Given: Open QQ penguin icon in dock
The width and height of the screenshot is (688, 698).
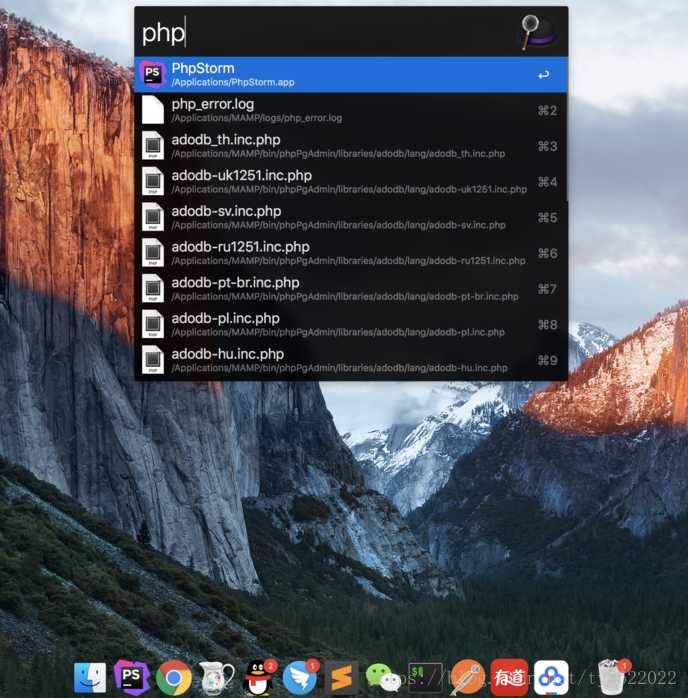Looking at the screenshot, I should 259,678.
